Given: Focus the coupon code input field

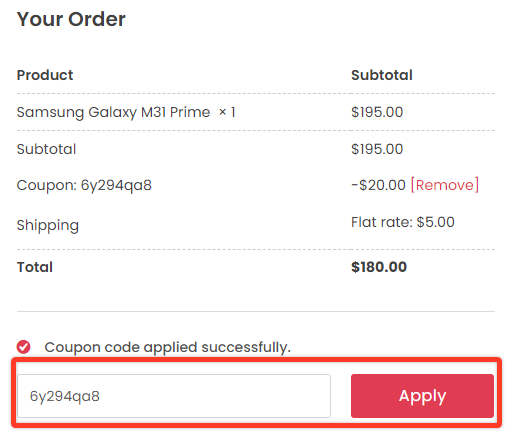Looking at the screenshot, I should coord(174,396).
